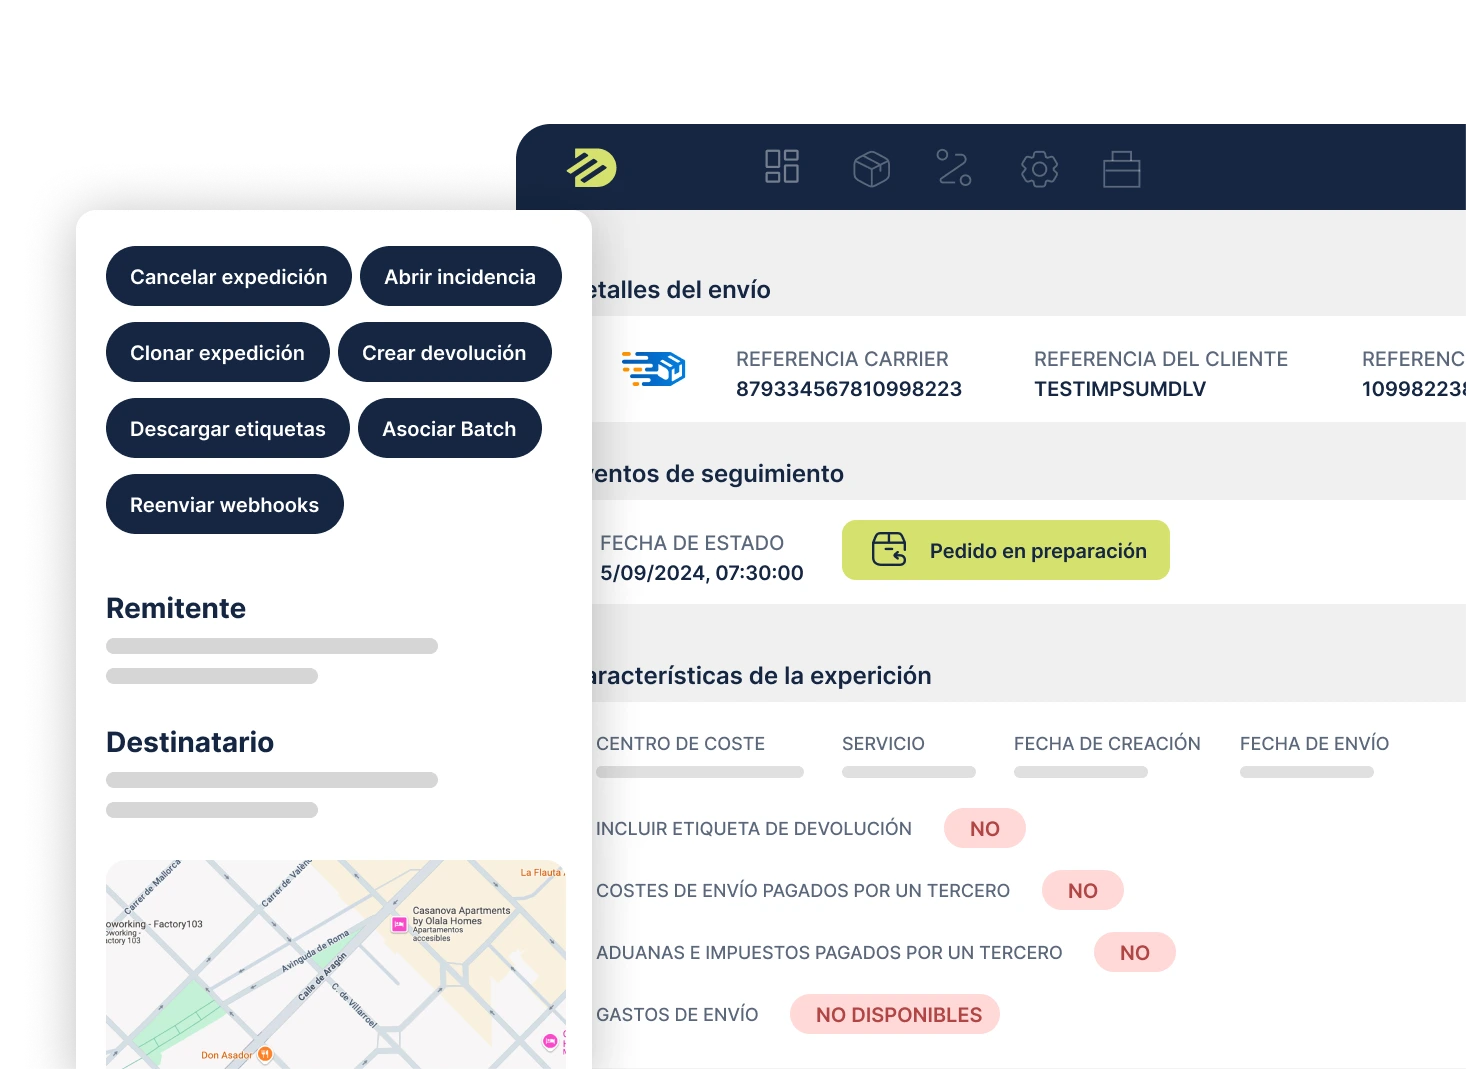Toggle the return label NO badge

pyautogui.click(x=984, y=829)
